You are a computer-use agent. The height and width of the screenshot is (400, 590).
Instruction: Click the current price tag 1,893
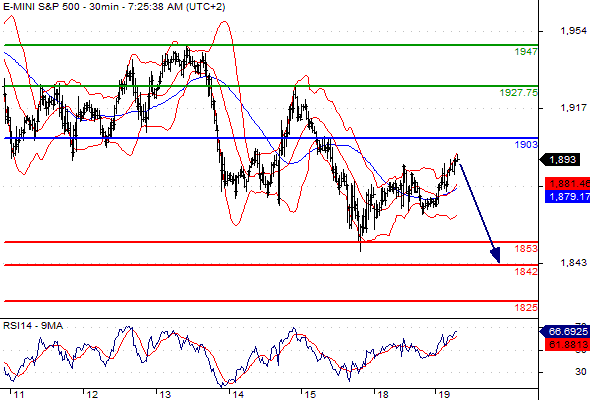coord(561,160)
